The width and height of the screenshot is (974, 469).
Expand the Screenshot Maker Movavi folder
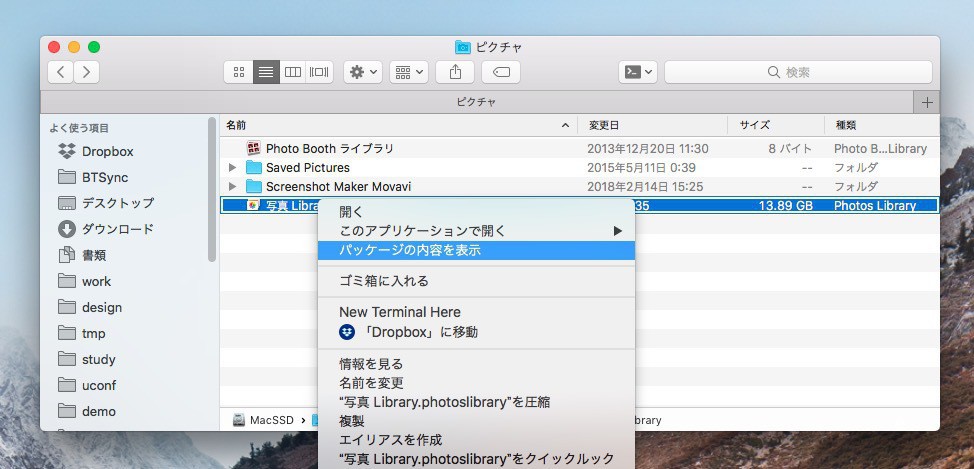pos(233,187)
